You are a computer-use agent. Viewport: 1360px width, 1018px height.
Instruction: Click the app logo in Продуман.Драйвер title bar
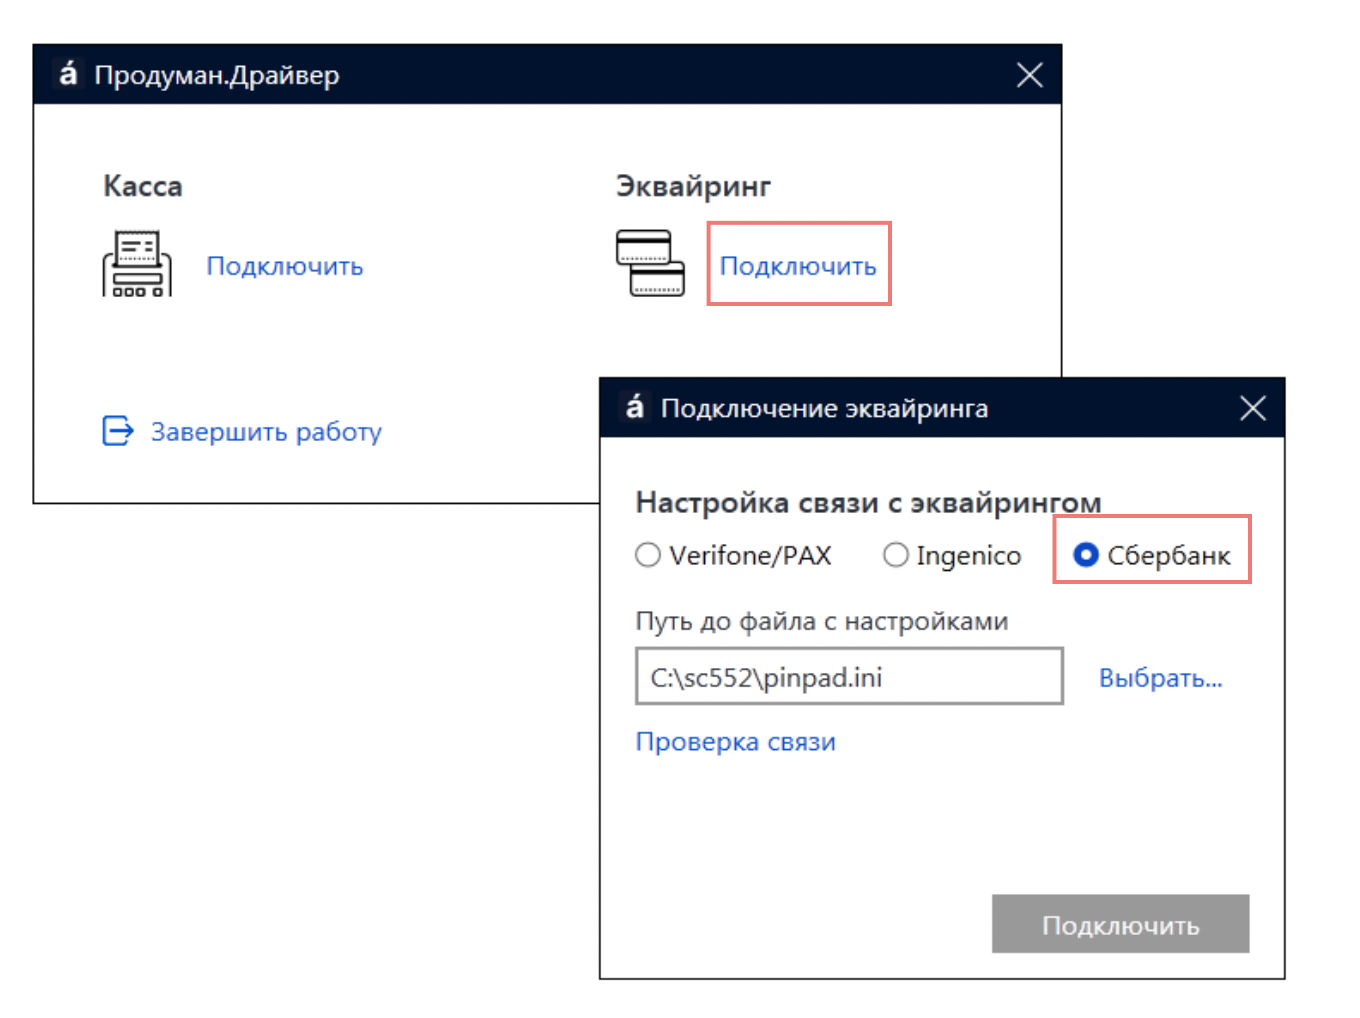coord(67,74)
